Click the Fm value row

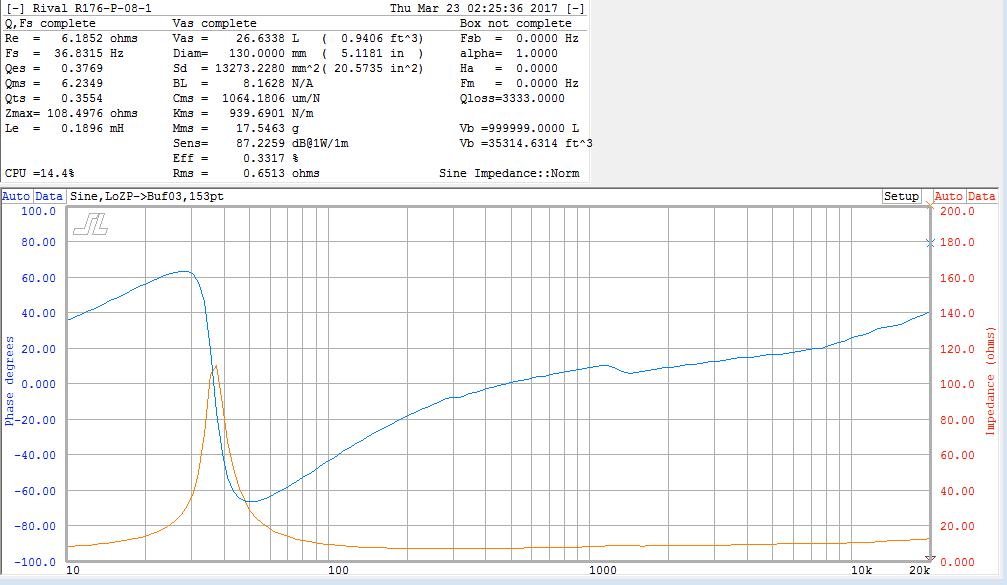[519, 83]
